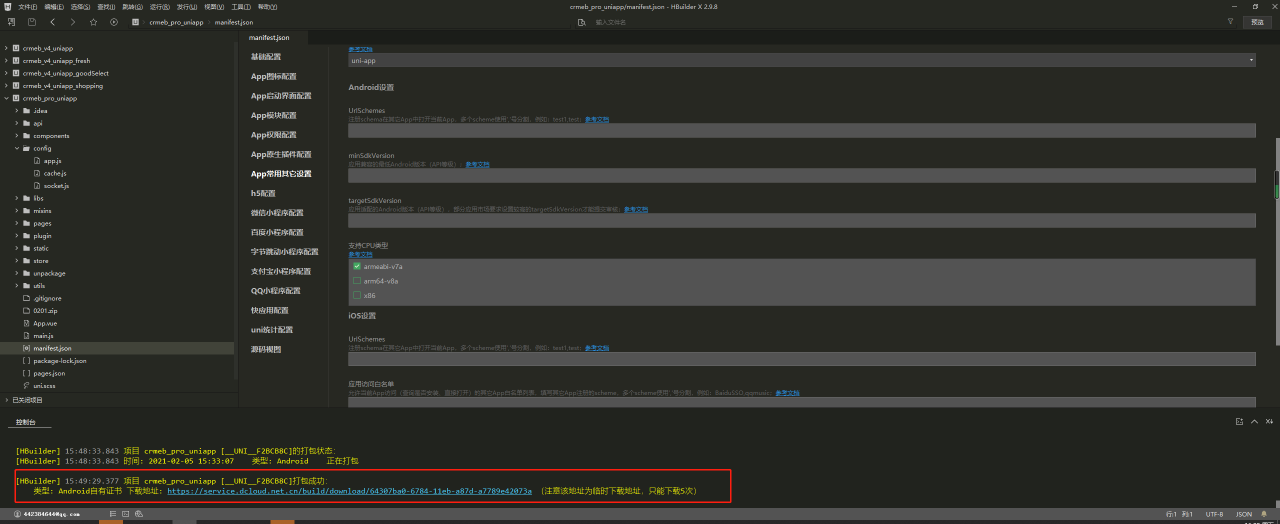The width and height of the screenshot is (1280, 524).
Task: Expand the pages folder
Action: (17, 223)
